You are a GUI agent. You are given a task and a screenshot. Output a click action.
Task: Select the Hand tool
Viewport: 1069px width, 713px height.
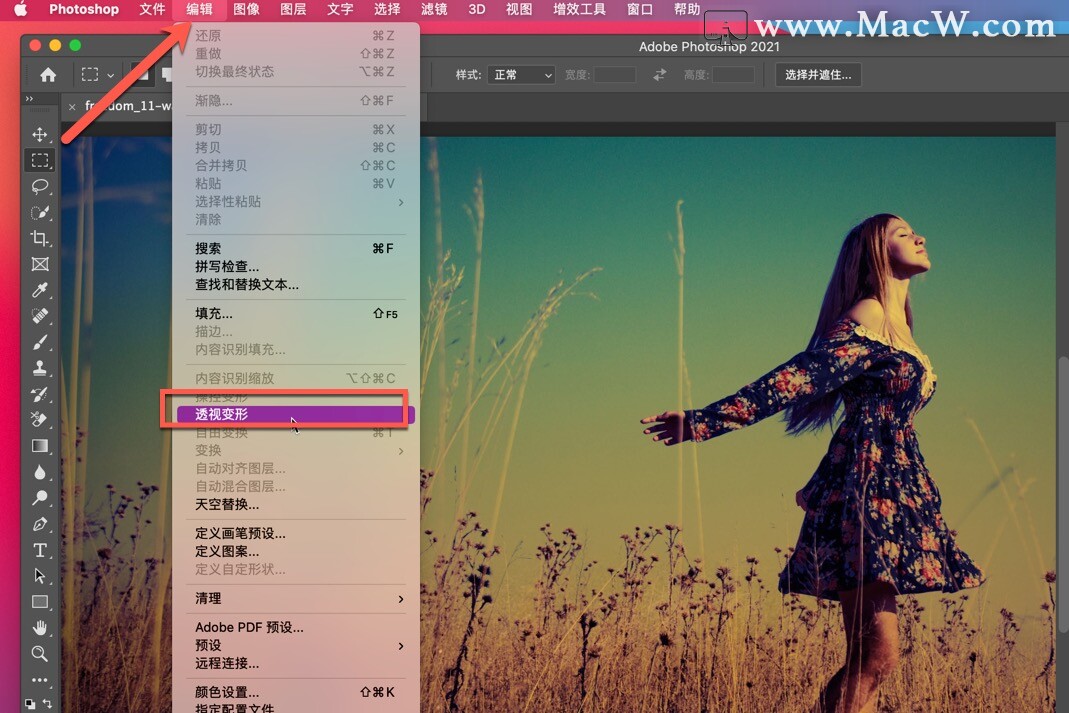coord(40,628)
